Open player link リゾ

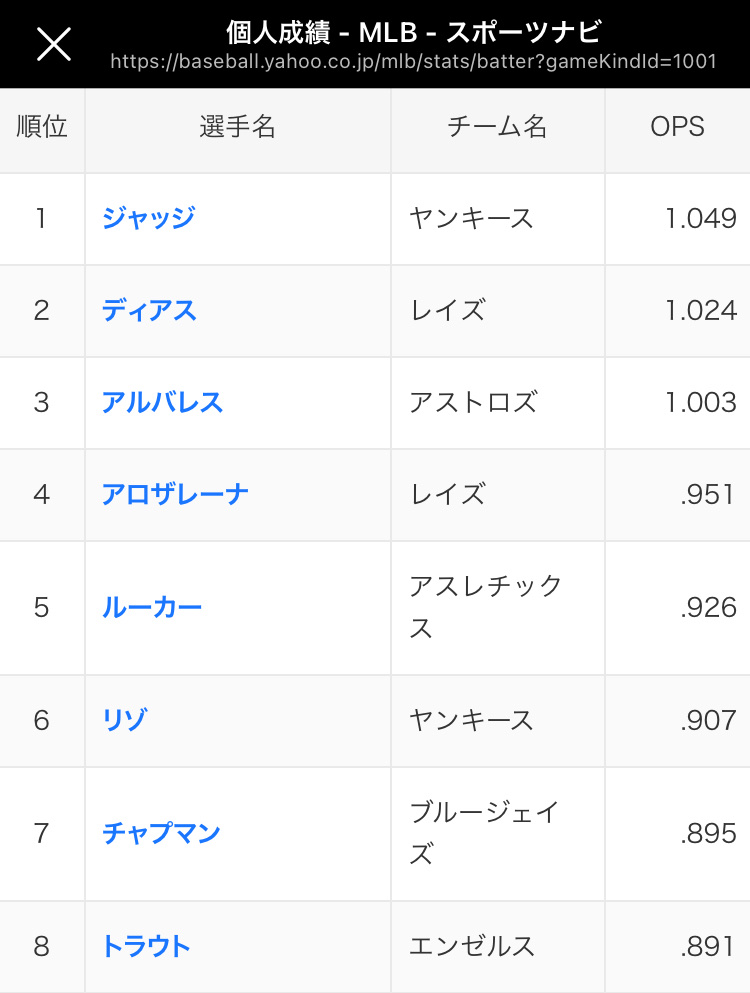[x=125, y=720]
